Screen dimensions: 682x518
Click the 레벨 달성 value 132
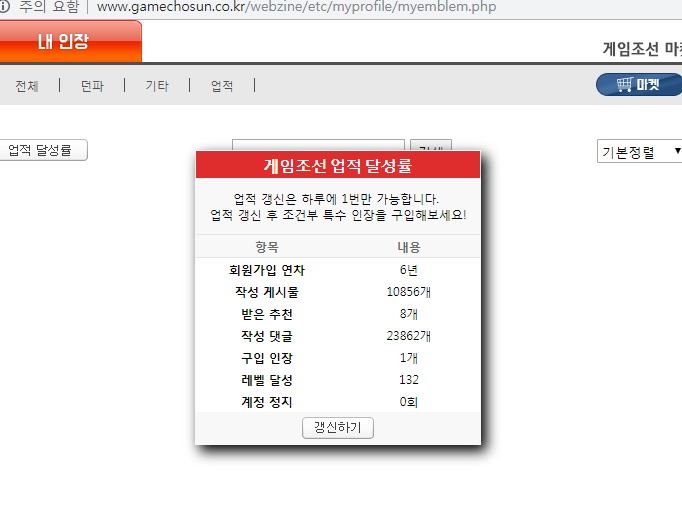pos(408,380)
